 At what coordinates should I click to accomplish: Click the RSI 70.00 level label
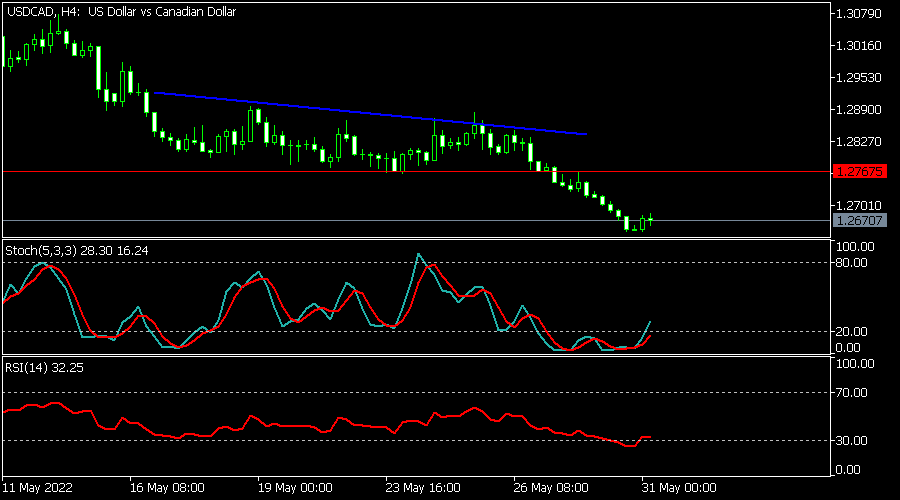[x=852, y=393]
